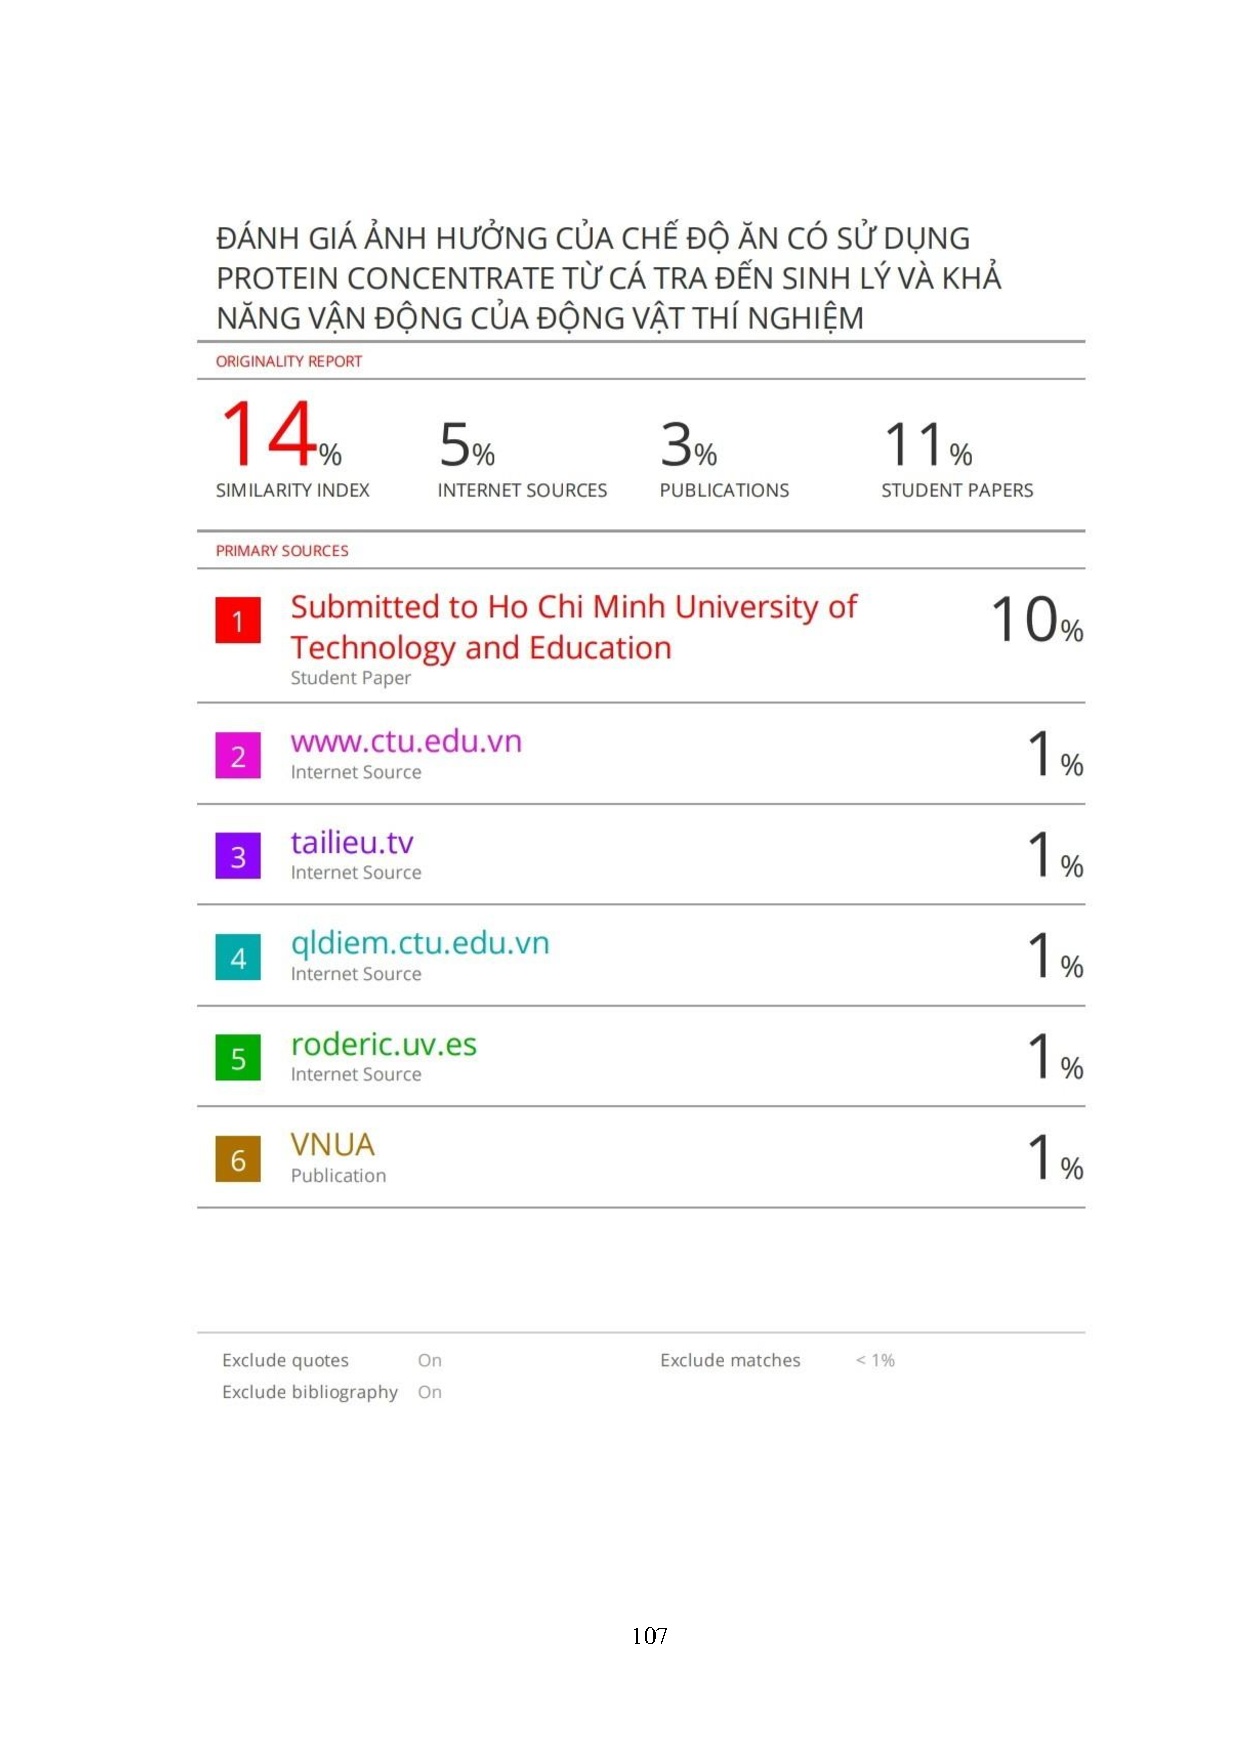Image resolution: width=1240 pixels, height=1754 pixels.
Task: Open the www.ctu.edu.vn source link
Action: pyautogui.click(x=406, y=741)
